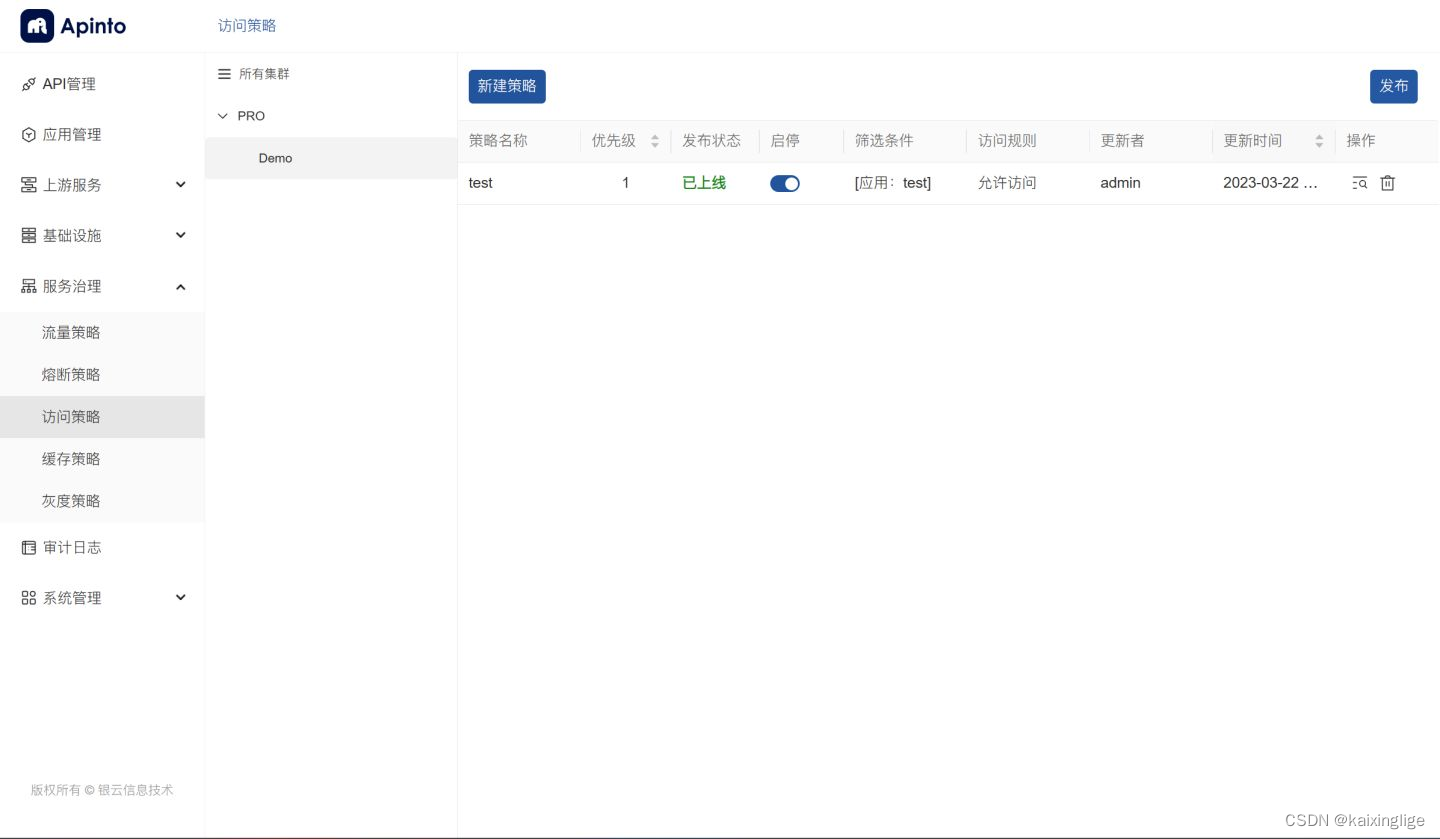Click the delete trash icon for the test policy
The width and height of the screenshot is (1440, 839).
(x=1387, y=183)
